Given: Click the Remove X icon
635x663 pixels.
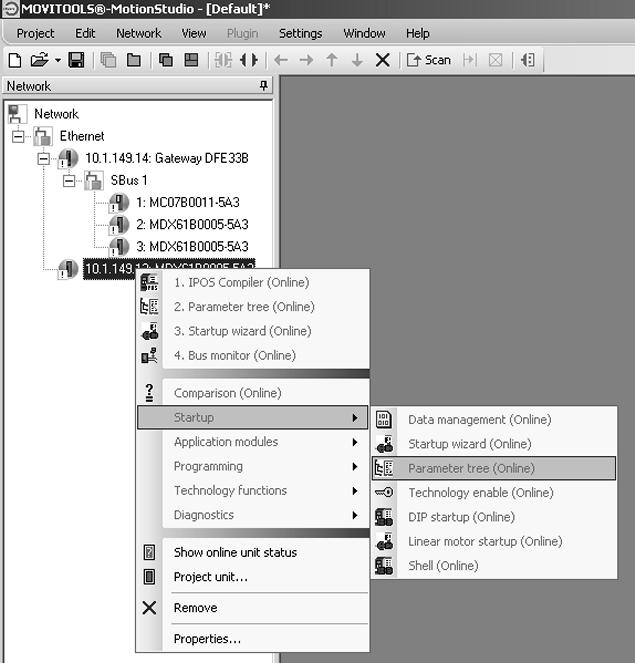Looking at the screenshot, I should pyautogui.click(x=149, y=608).
